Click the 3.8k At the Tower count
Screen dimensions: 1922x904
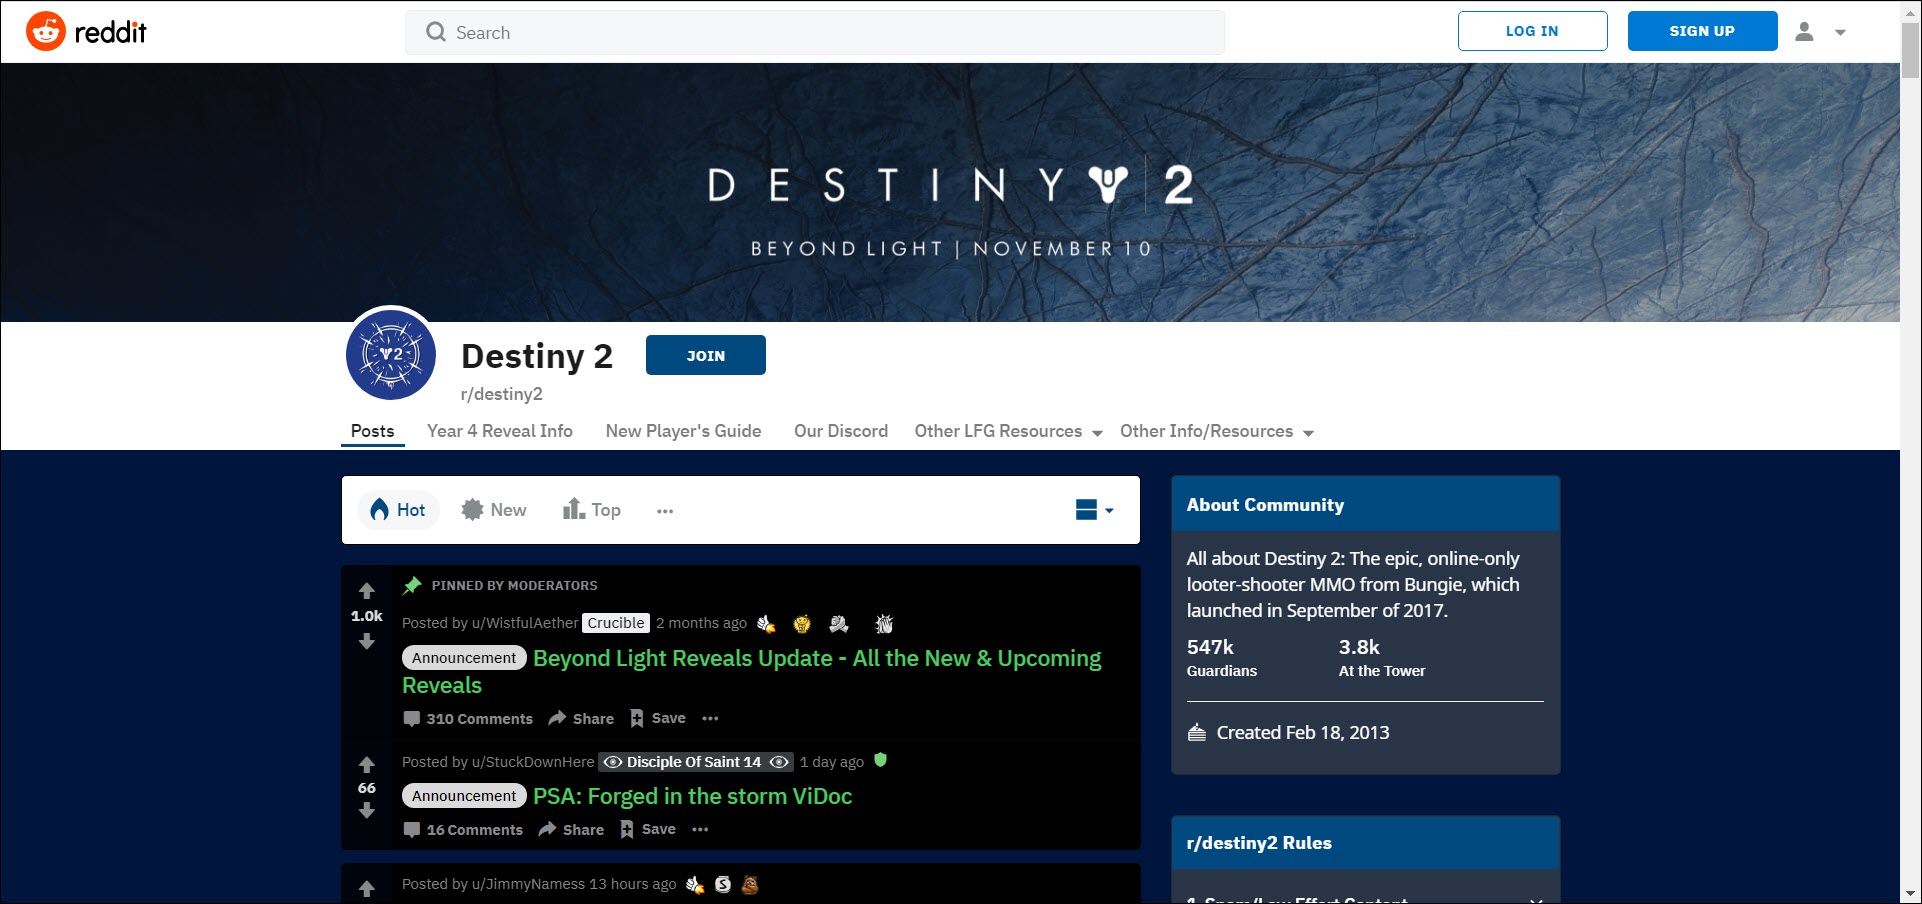(x=1382, y=657)
